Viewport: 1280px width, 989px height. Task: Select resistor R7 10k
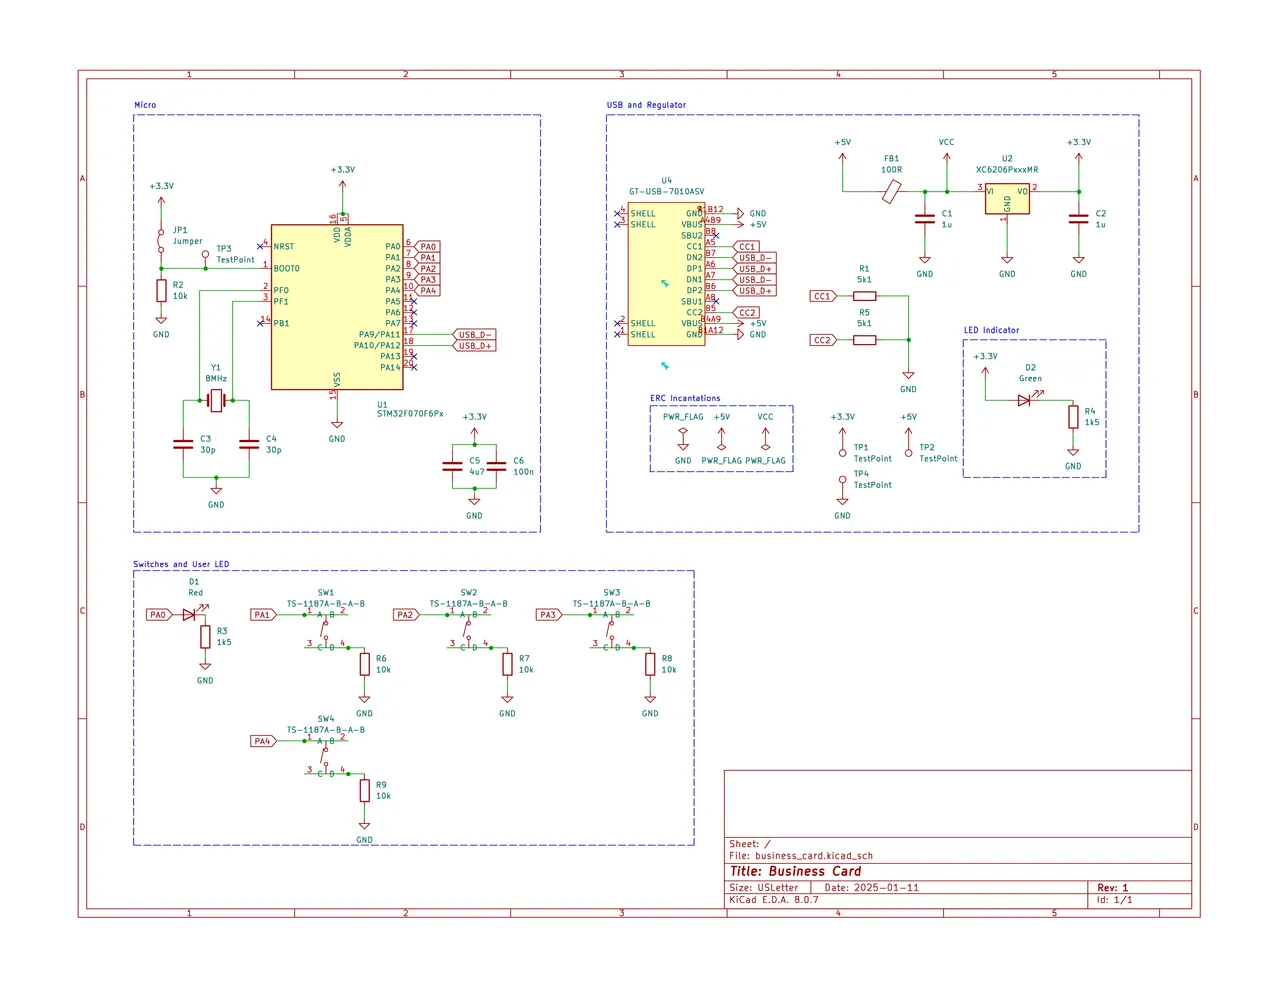coord(508,663)
